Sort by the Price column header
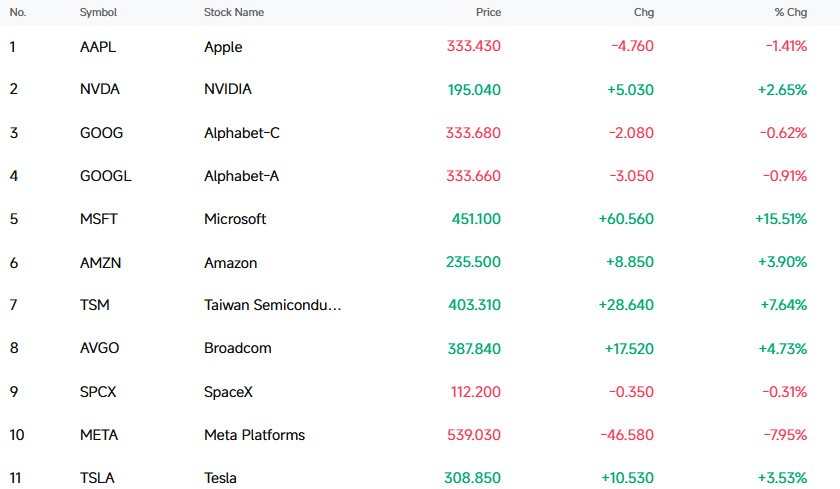The width and height of the screenshot is (840, 489). [488, 12]
